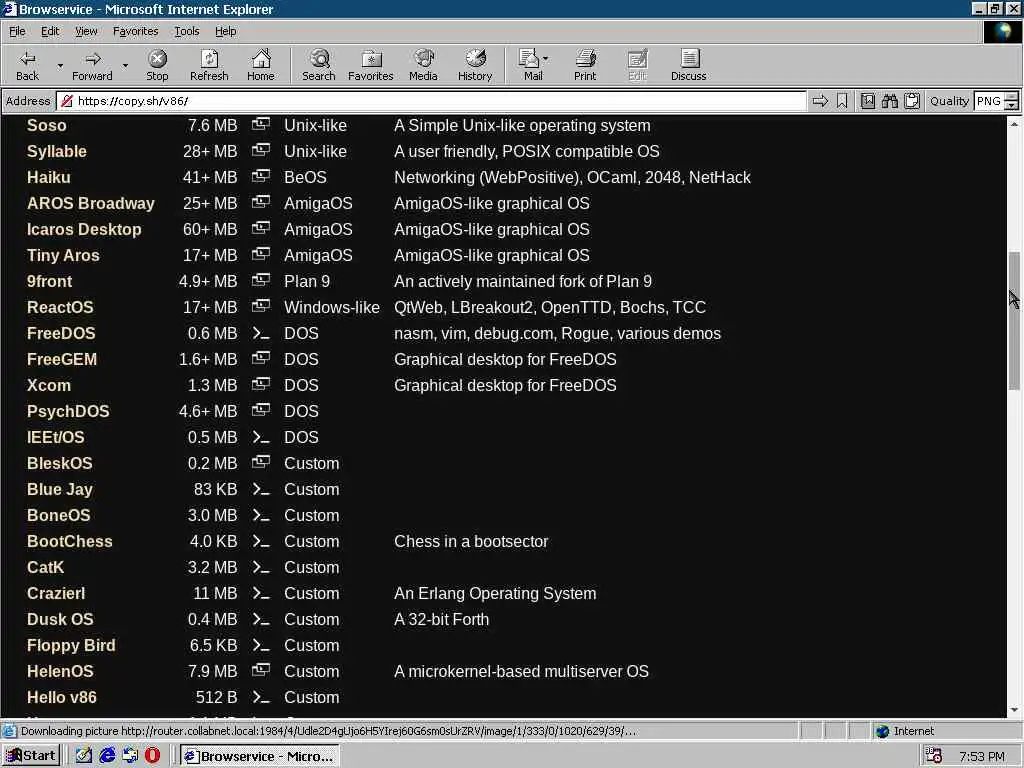Screen dimensions: 1024x768
Task: Click the Browservice taskbar button
Action: 260,756
